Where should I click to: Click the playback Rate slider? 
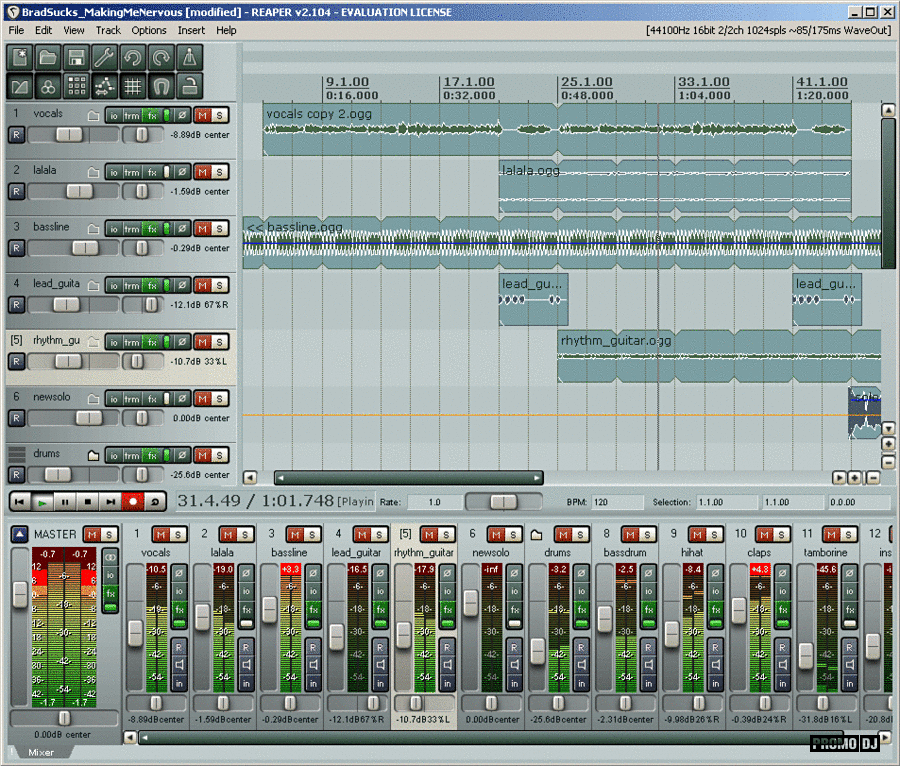pos(503,502)
